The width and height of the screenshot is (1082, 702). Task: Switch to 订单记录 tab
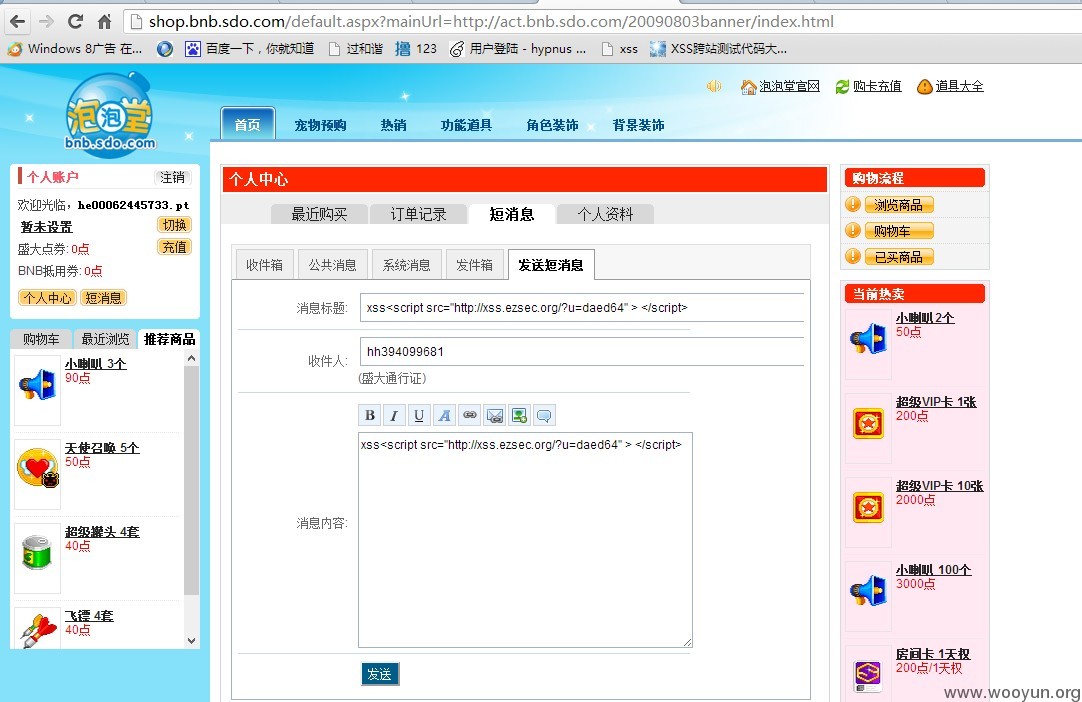pos(418,214)
